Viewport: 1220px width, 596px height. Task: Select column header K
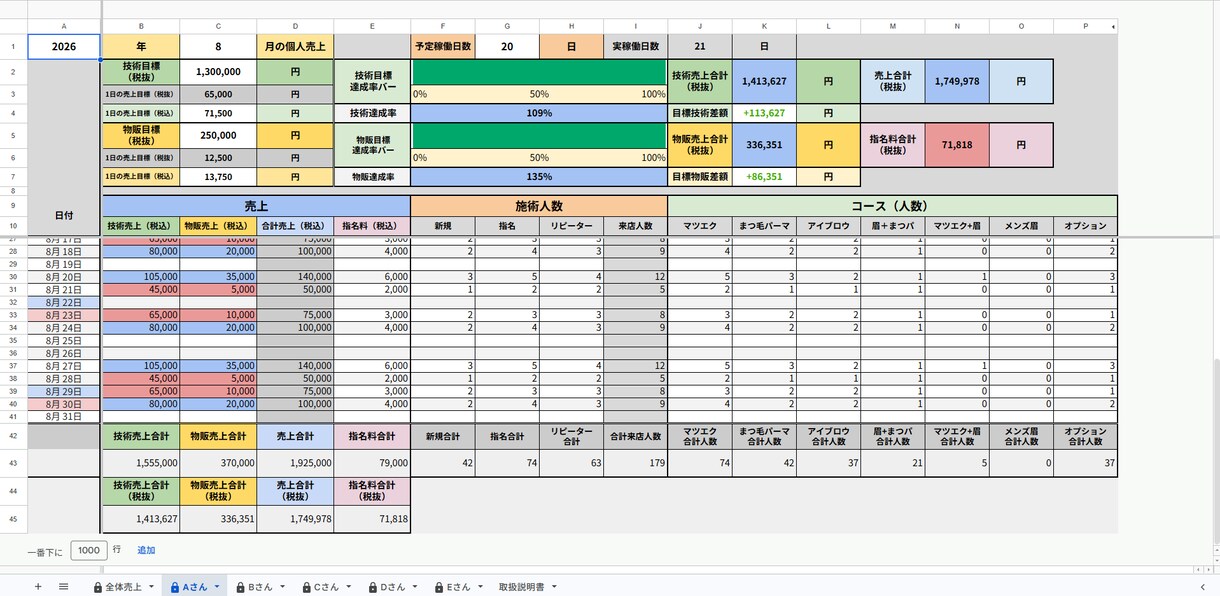tap(764, 25)
